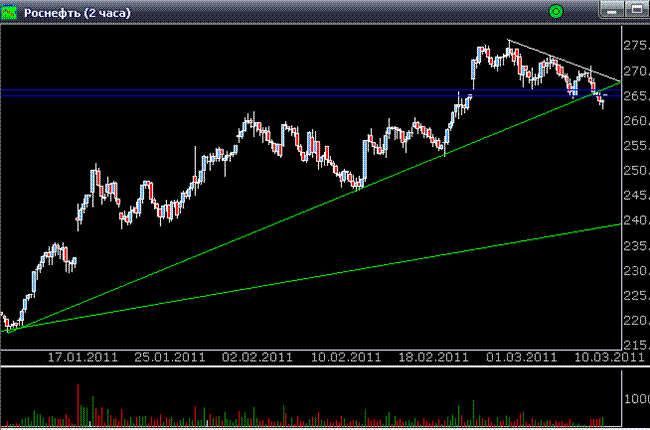Click the window title 'Роснефть (2 часа)'
The image size is (650, 430).
coord(77,13)
